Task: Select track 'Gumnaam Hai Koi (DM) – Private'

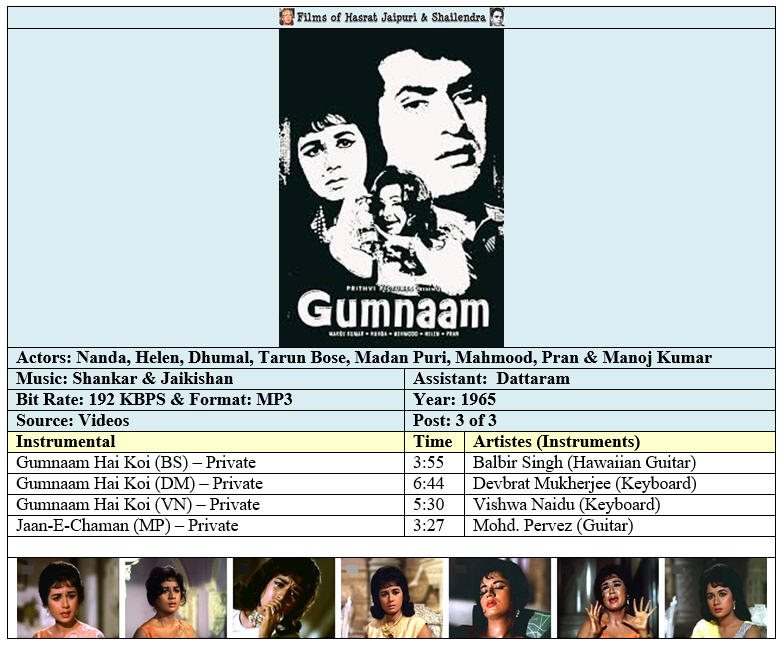Action: click(206, 484)
